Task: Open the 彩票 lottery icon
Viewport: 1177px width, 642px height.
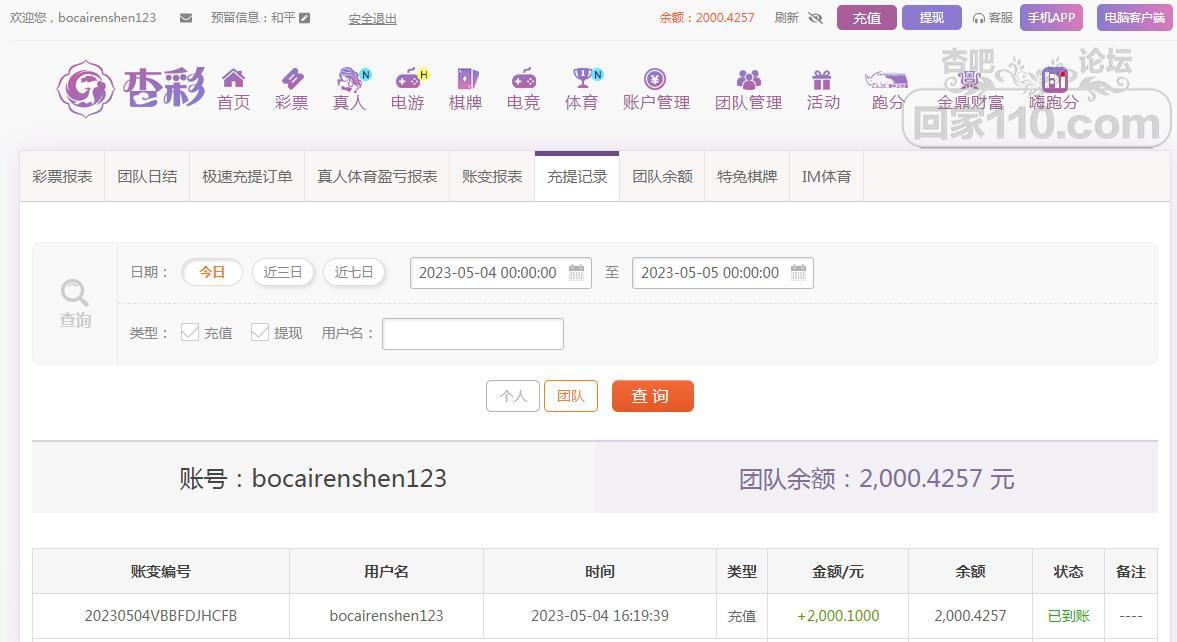Action: coord(291,80)
